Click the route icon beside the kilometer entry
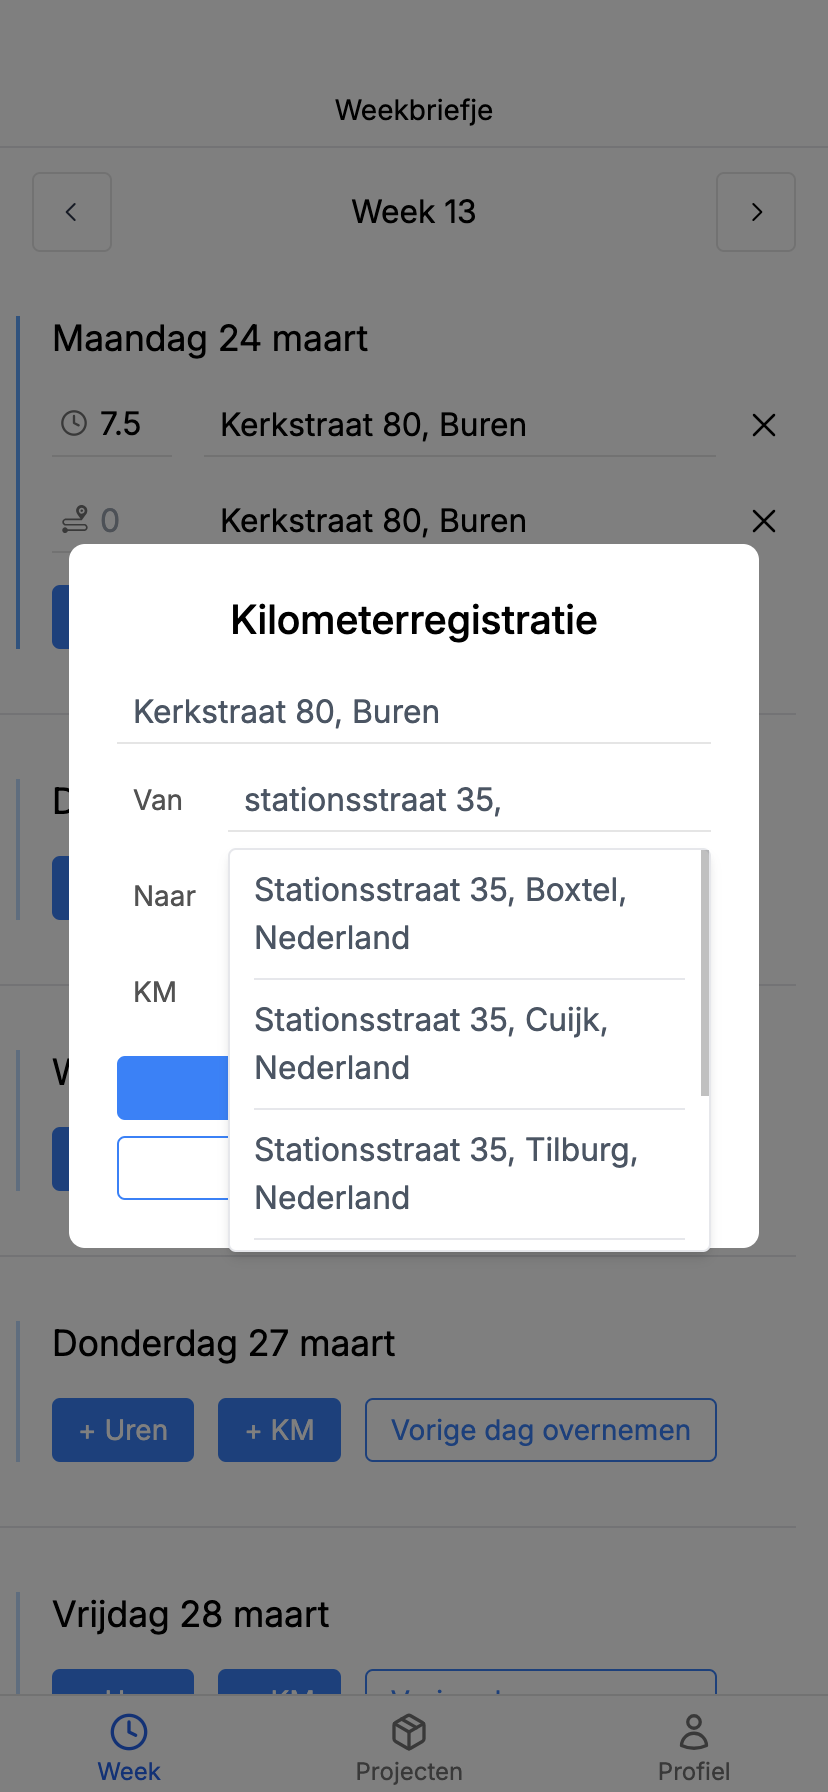 click(x=72, y=520)
